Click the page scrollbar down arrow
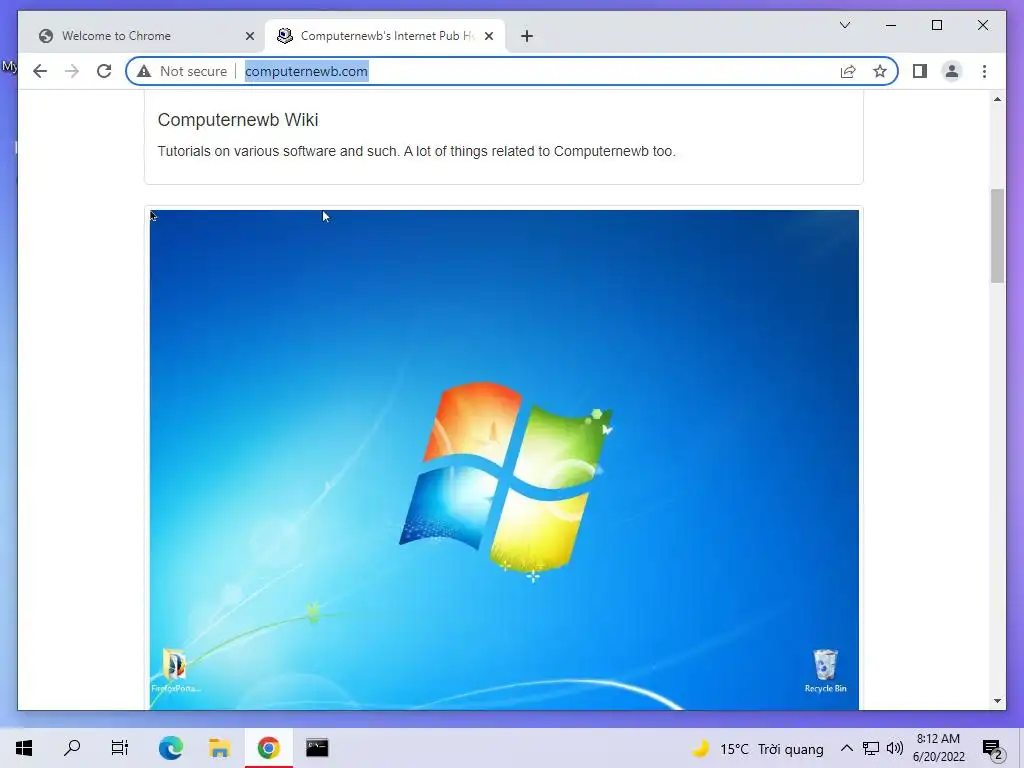 [997, 701]
